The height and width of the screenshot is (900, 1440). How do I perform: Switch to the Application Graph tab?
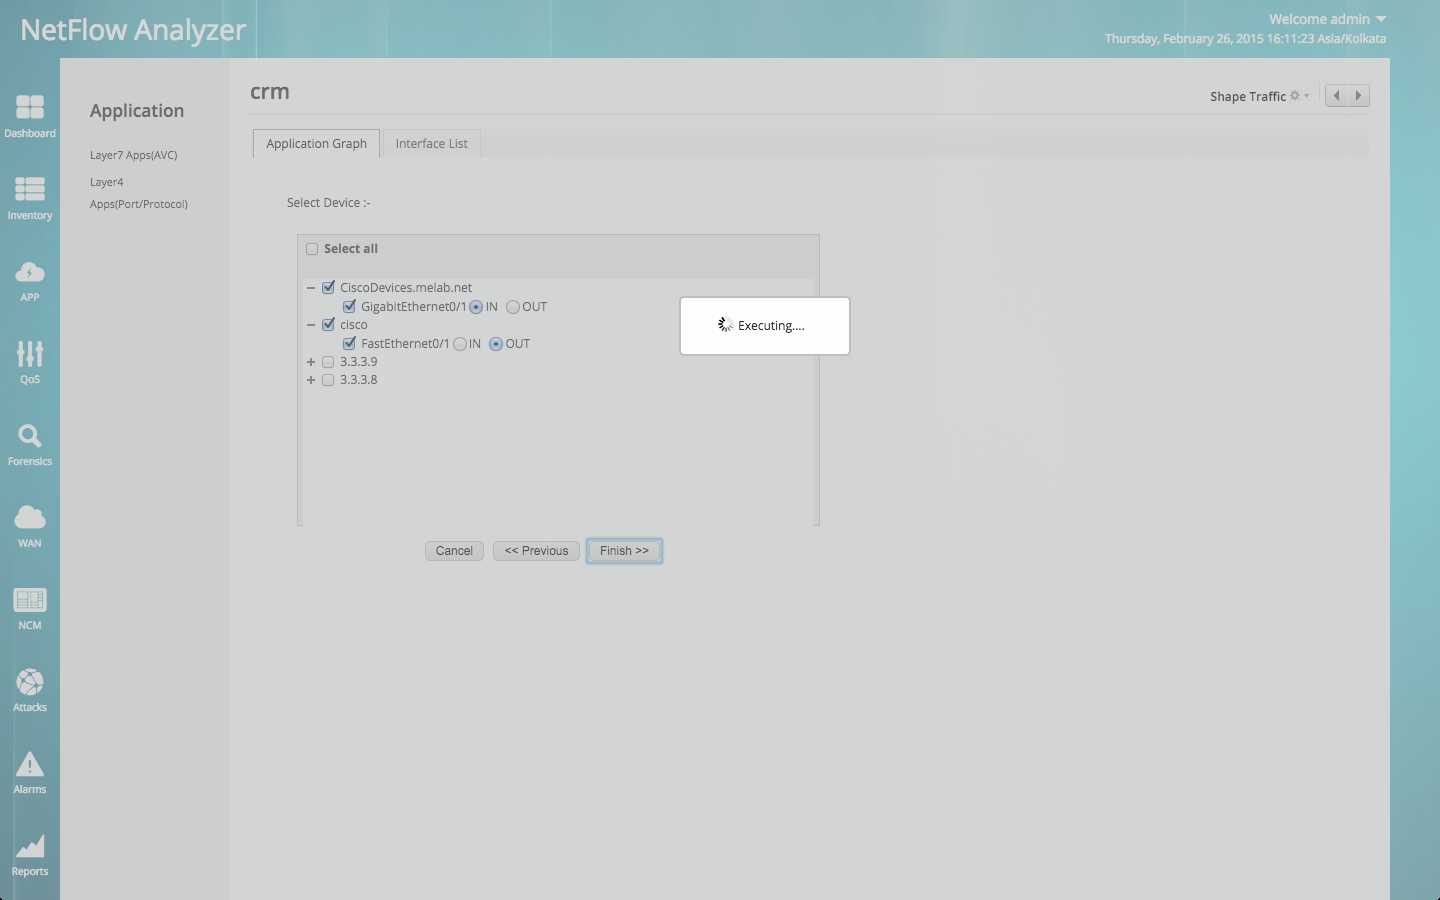point(316,144)
